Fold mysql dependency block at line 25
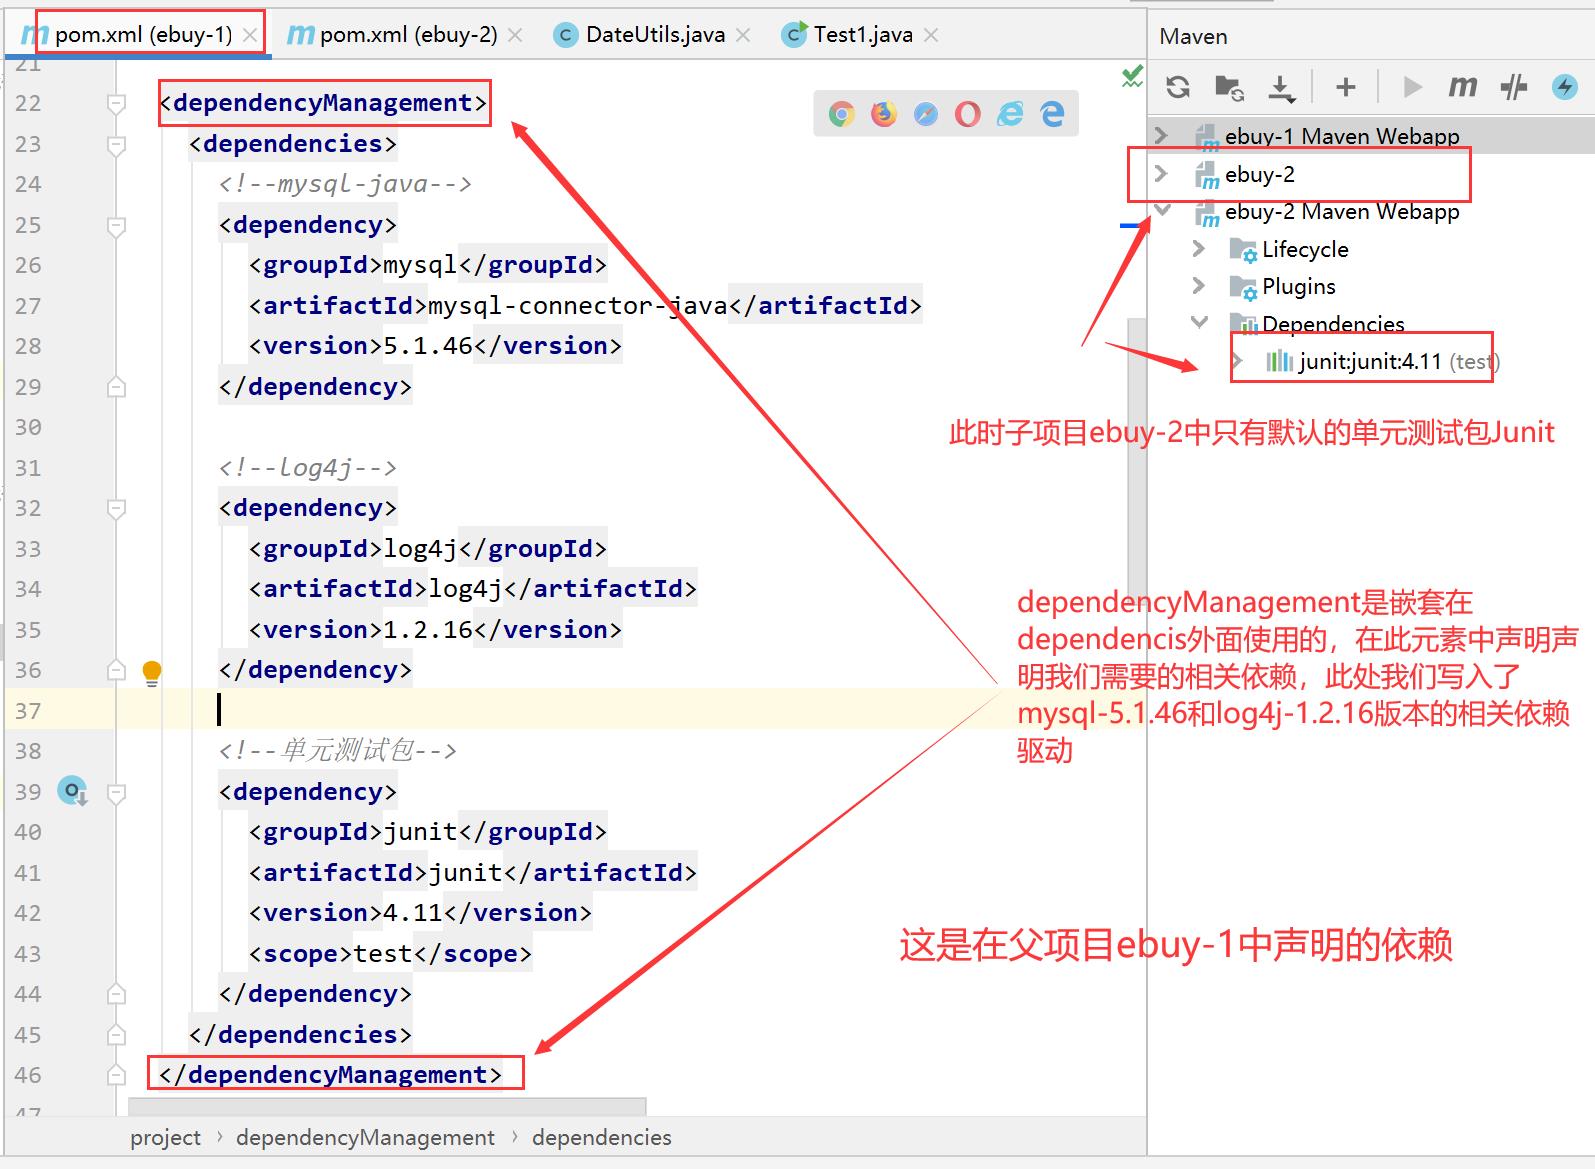 coord(116,226)
